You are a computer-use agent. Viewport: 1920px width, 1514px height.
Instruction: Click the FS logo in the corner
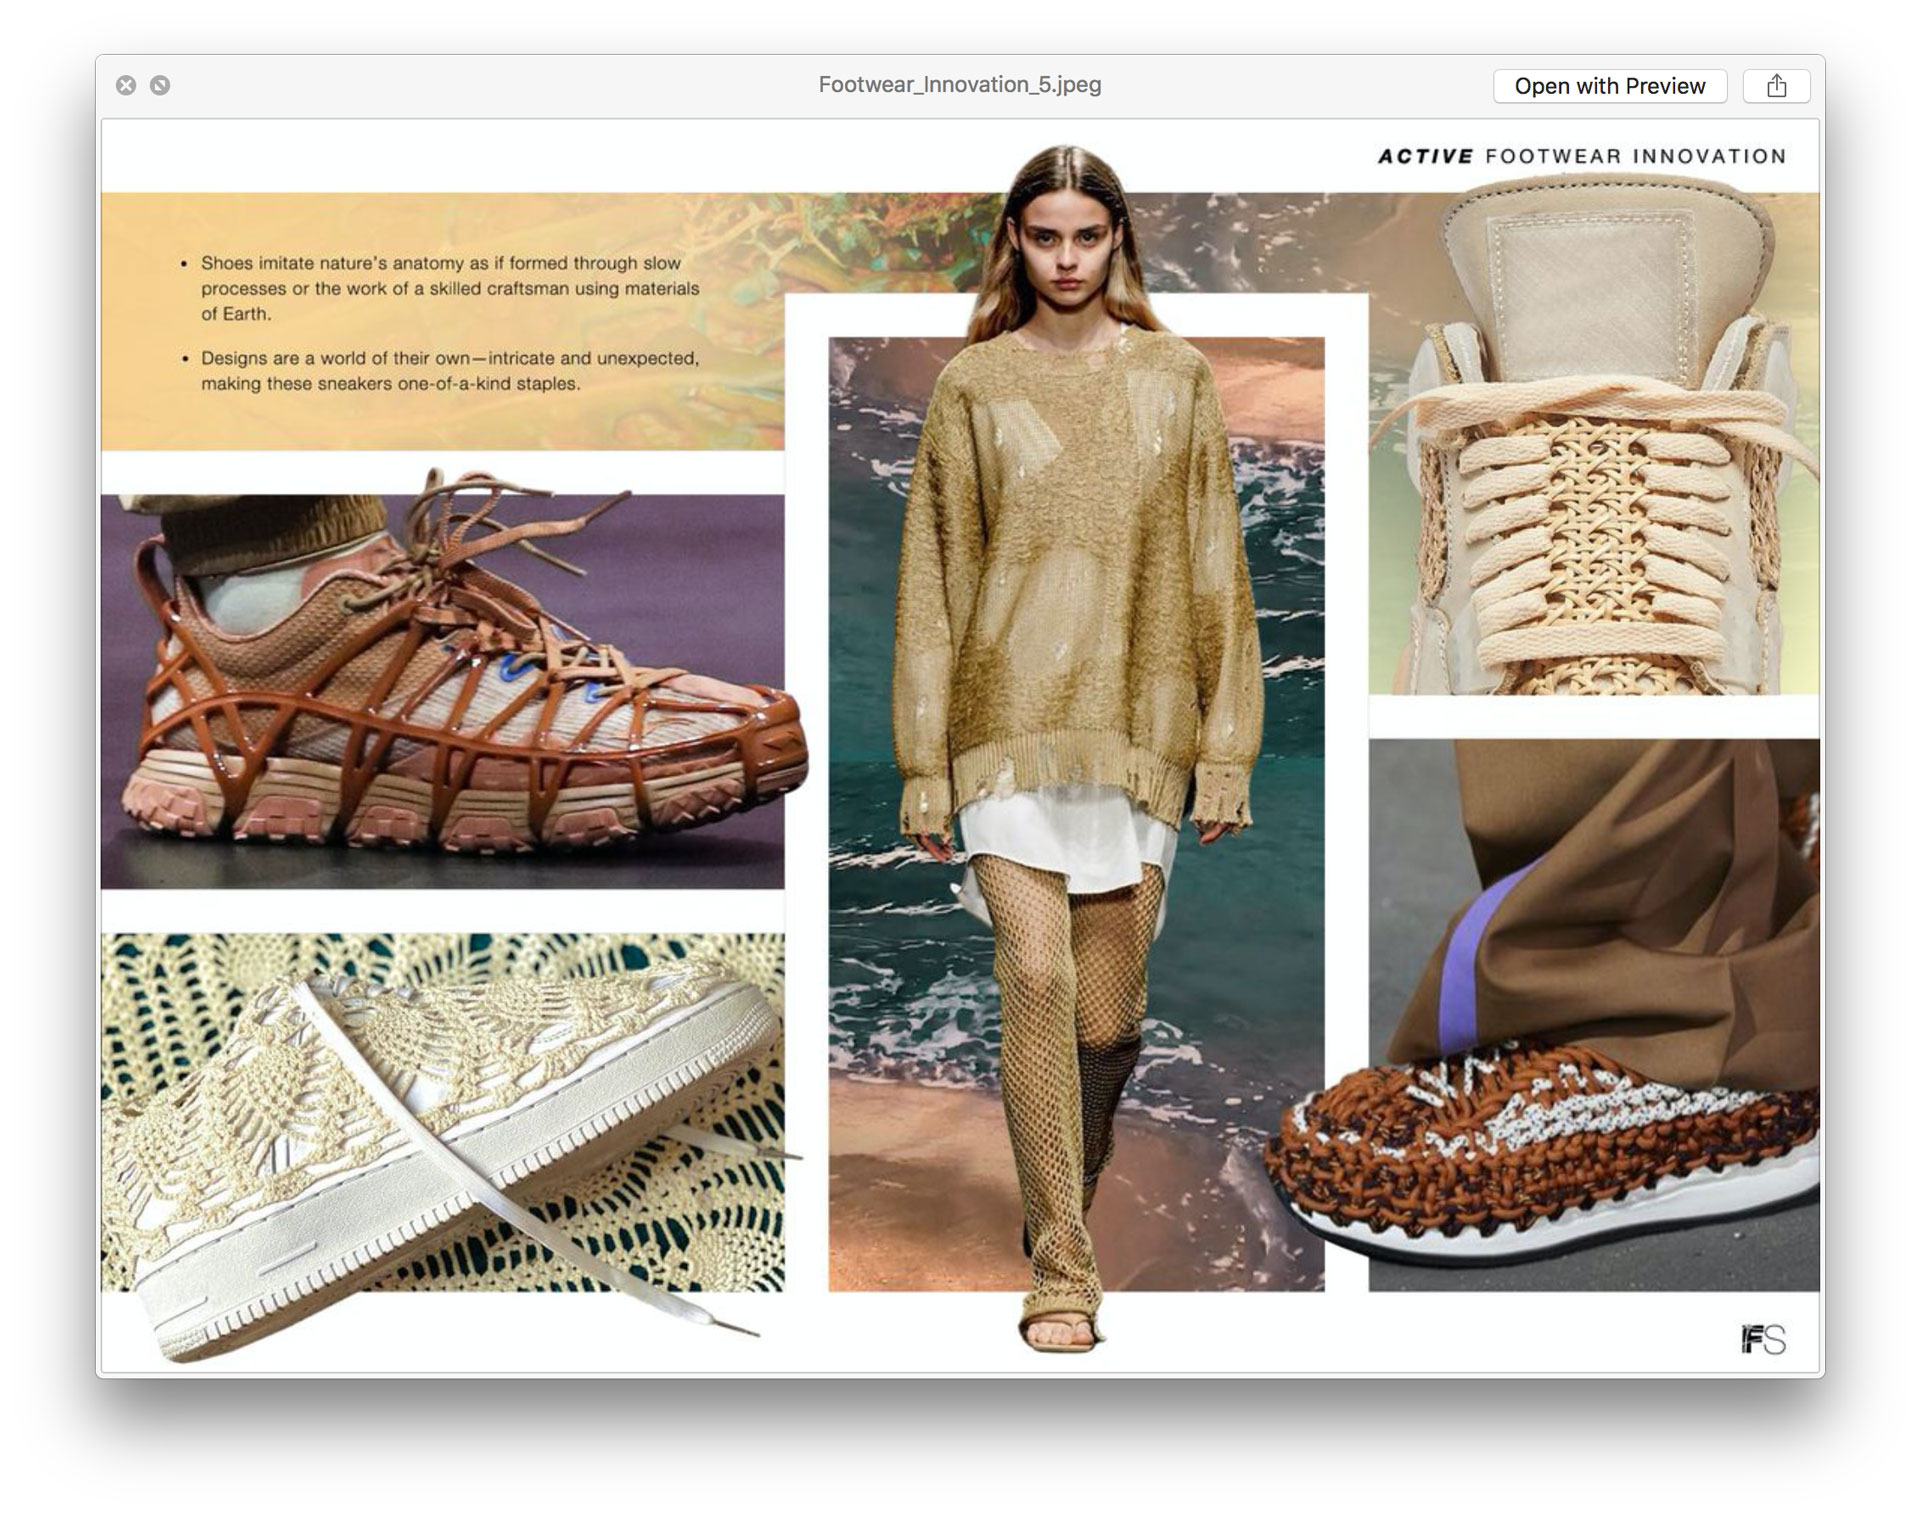click(x=1763, y=1339)
